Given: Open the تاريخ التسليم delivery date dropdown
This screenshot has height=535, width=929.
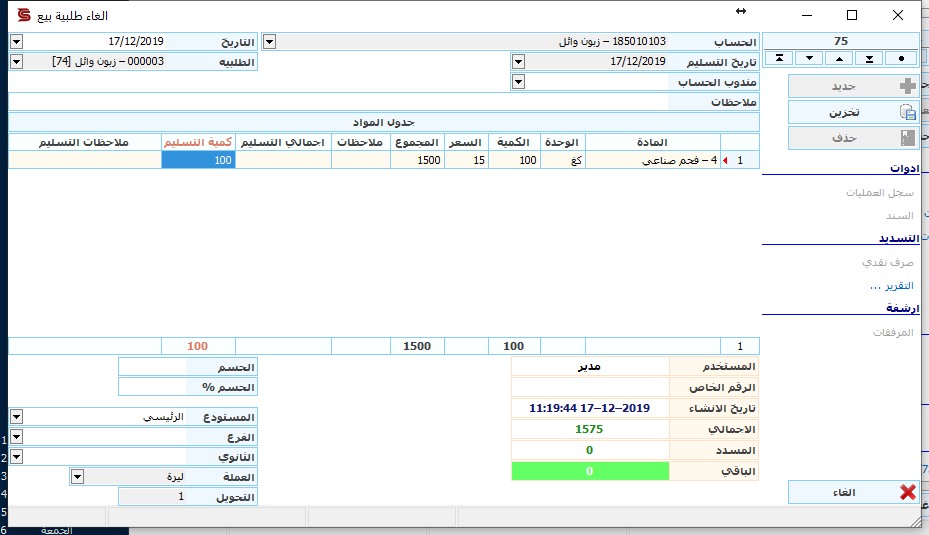Looking at the screenshot, I should pos(518,62).
